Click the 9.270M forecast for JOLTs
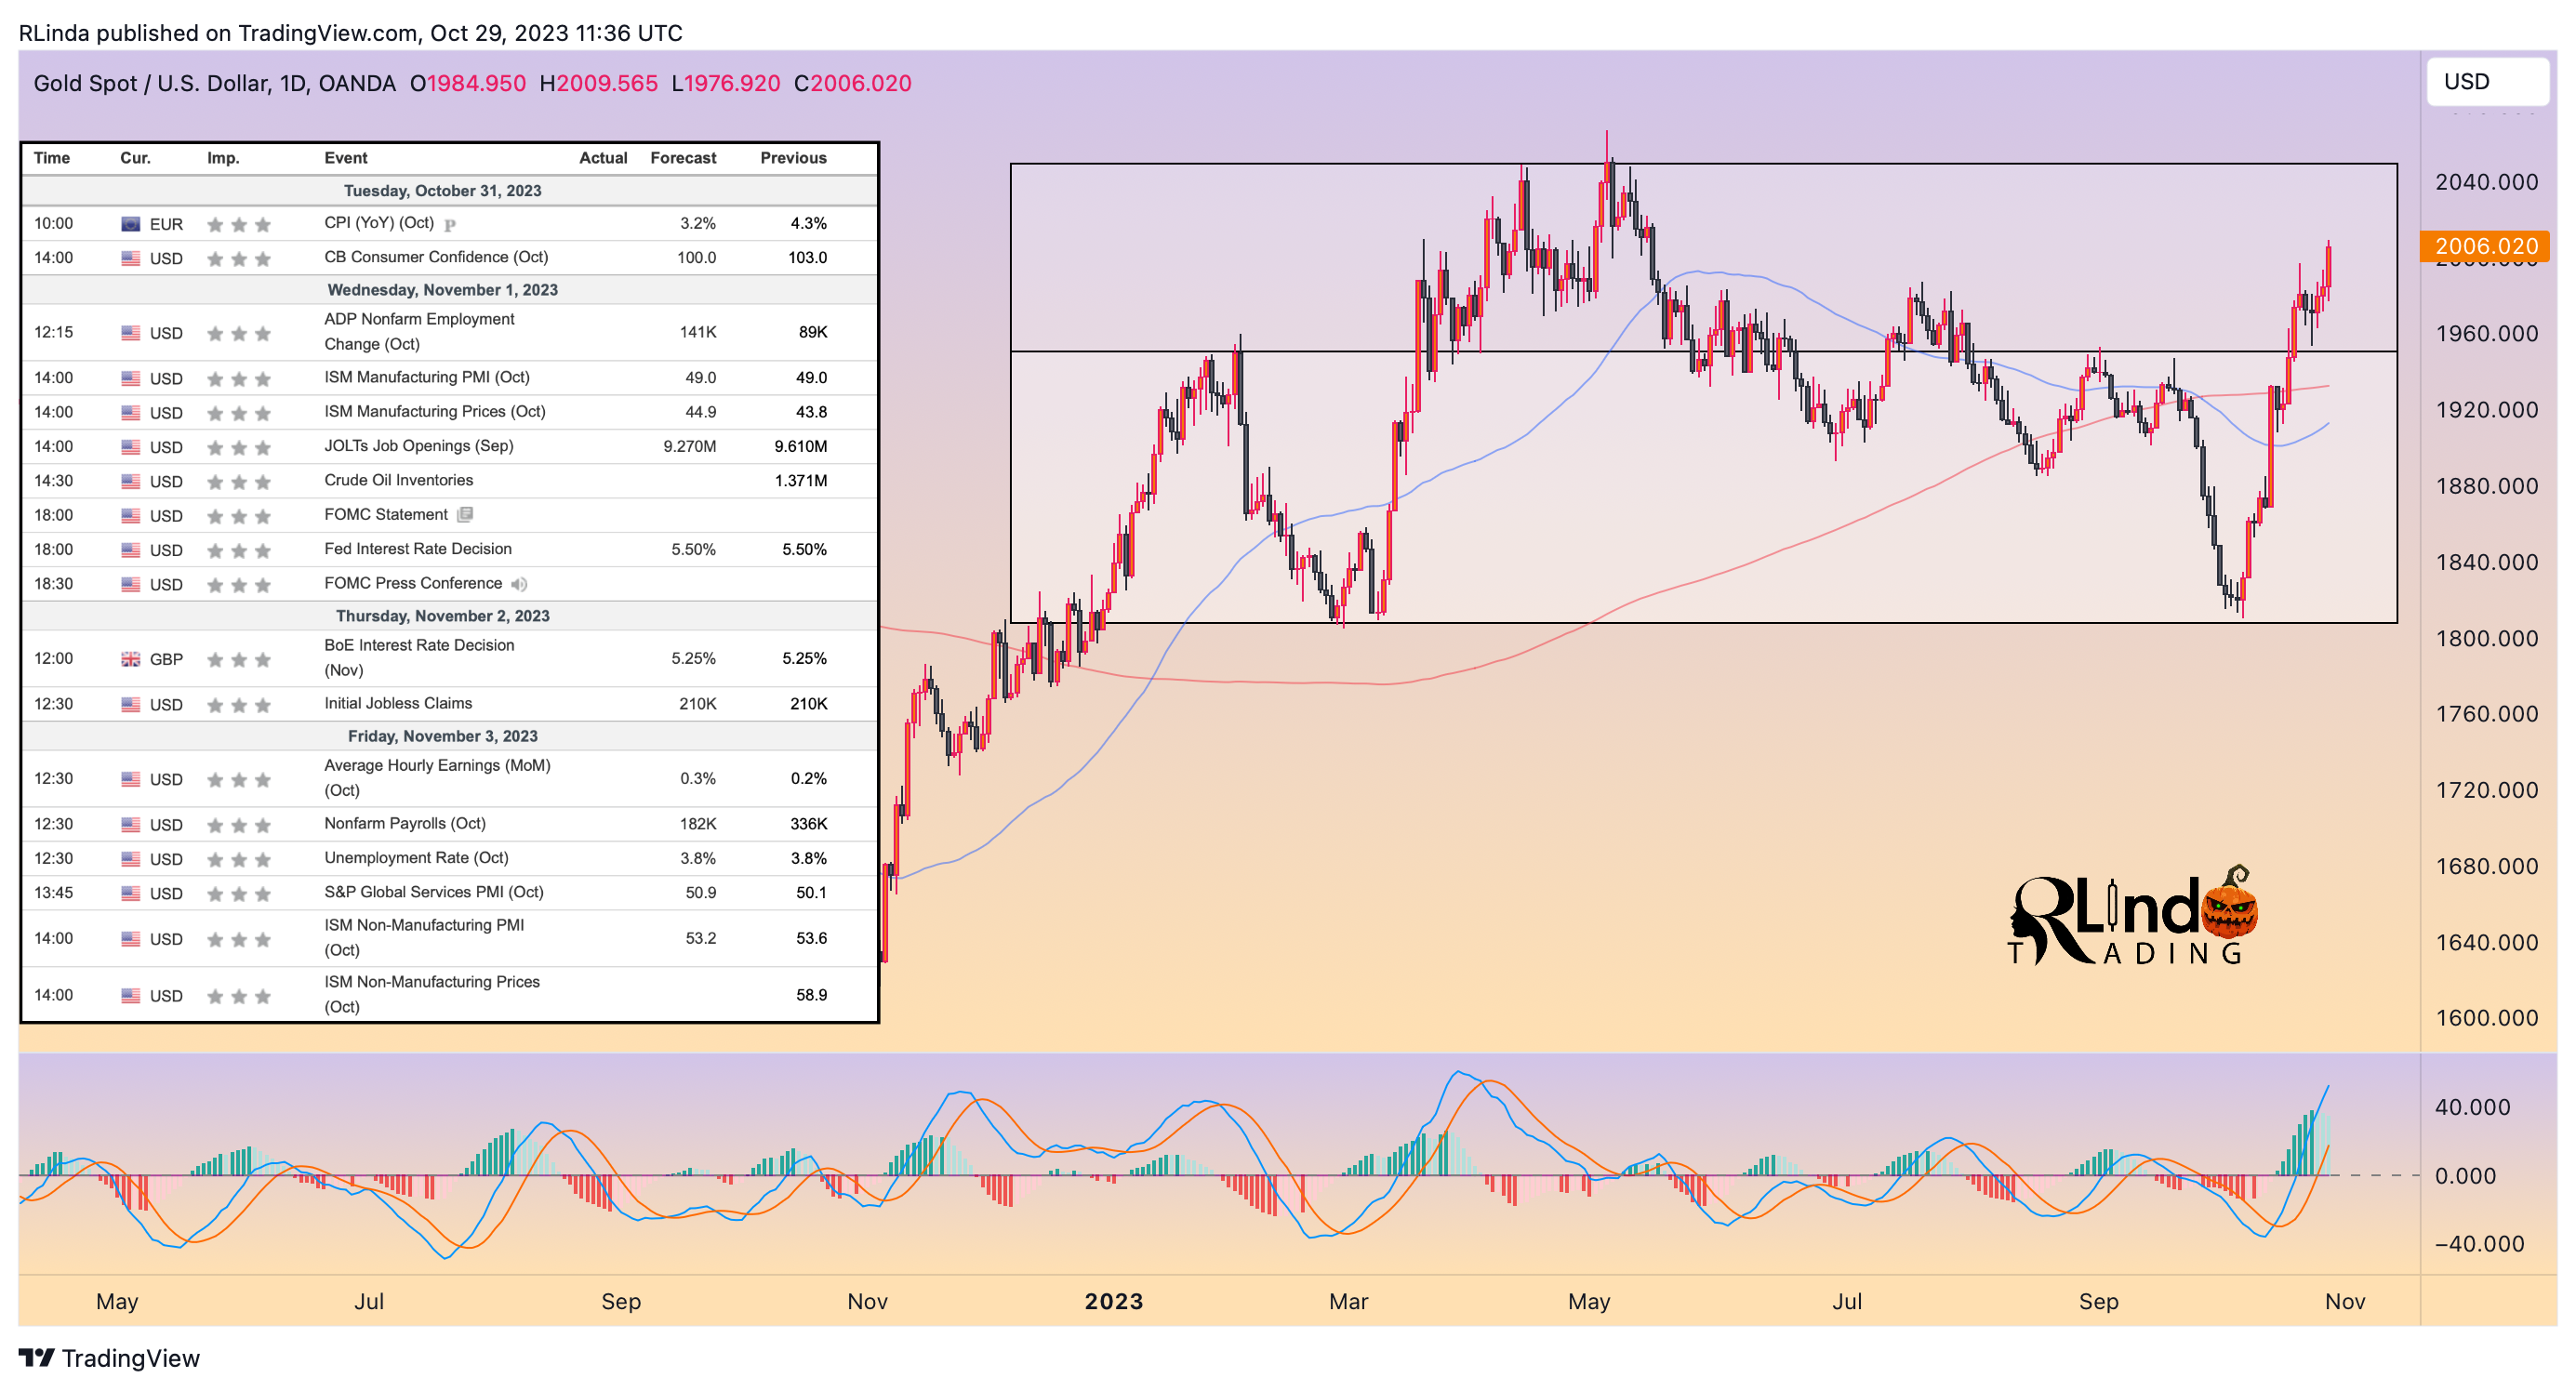Screen dimensions: 2576x1391 689,446
